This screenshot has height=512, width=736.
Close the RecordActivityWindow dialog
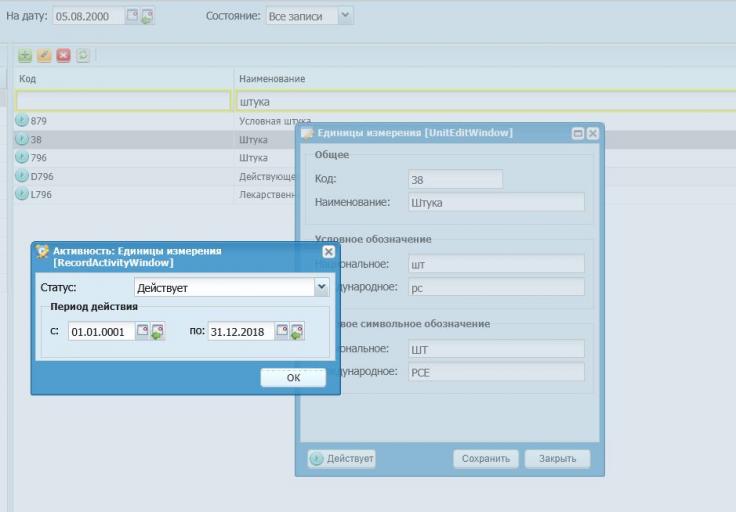click(x=329, y=252)
